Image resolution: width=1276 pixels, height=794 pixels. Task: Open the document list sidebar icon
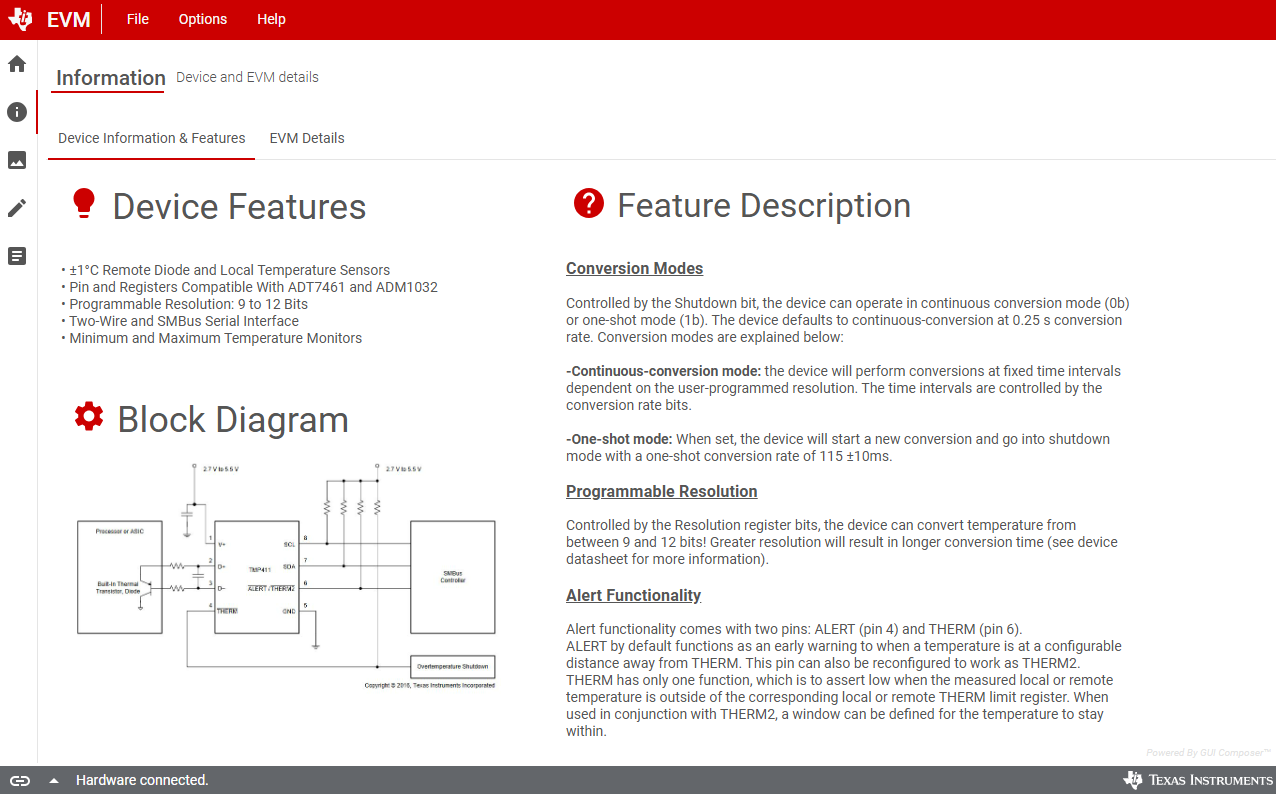pos(17,256)
